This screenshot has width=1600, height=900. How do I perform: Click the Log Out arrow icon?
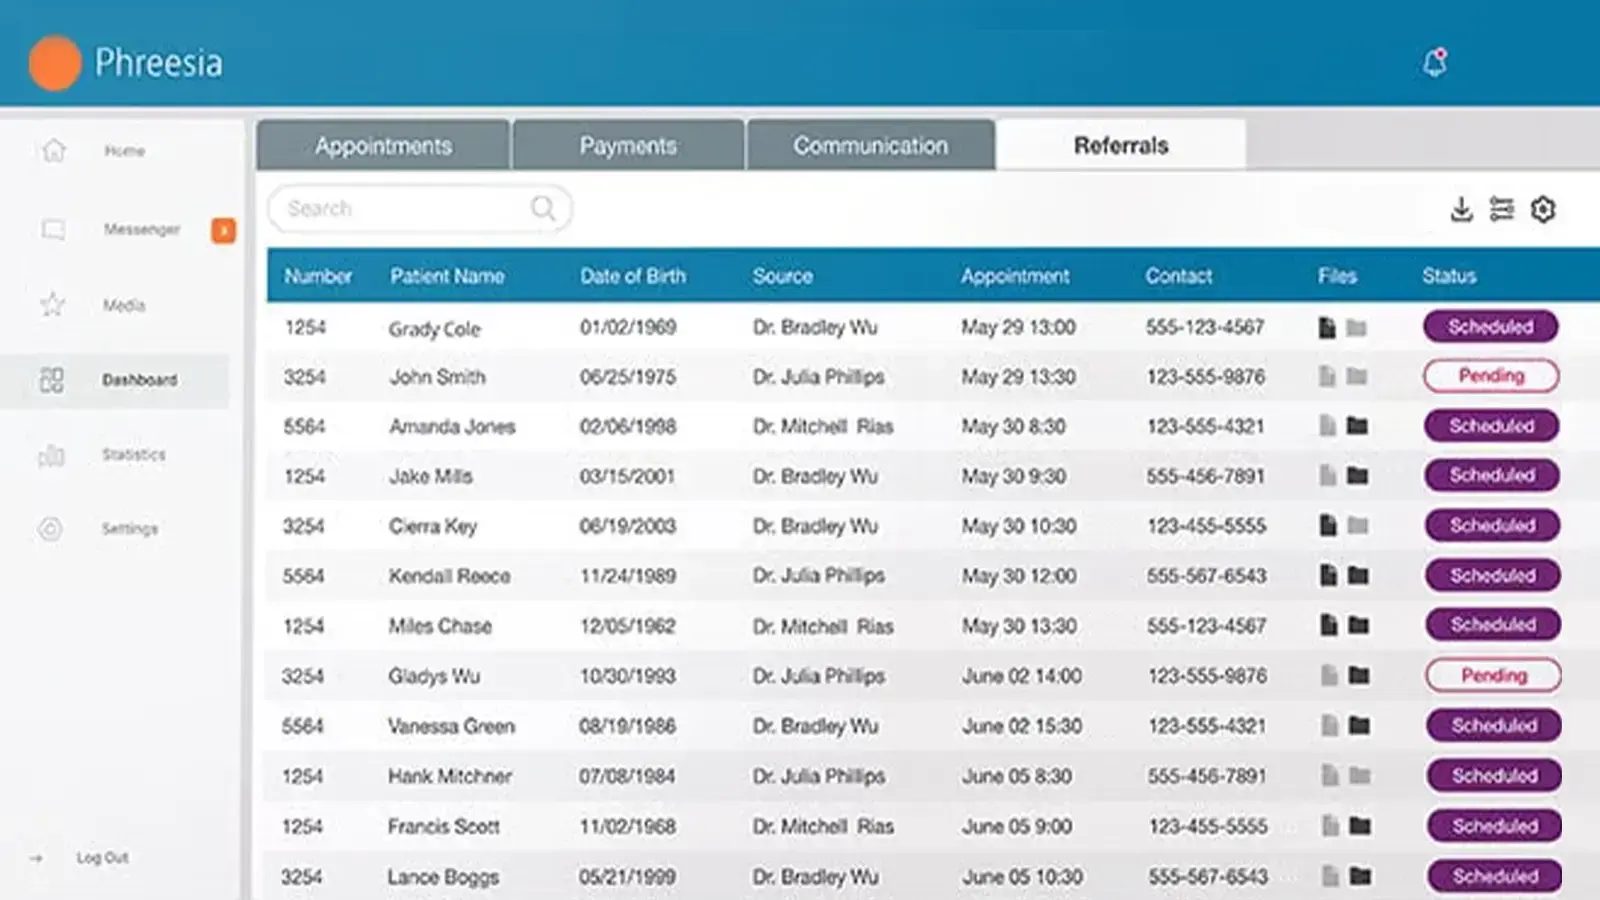[x=36, y=858]
